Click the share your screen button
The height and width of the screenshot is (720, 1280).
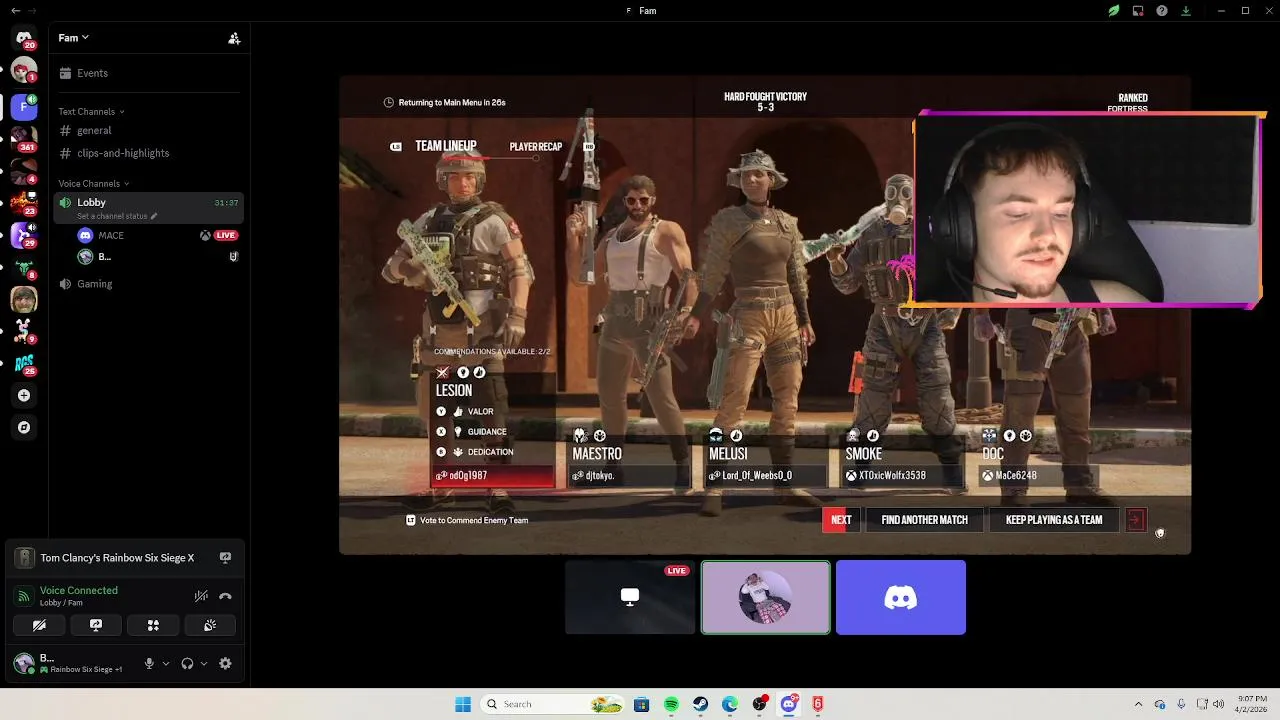click(x=96, y=625)
